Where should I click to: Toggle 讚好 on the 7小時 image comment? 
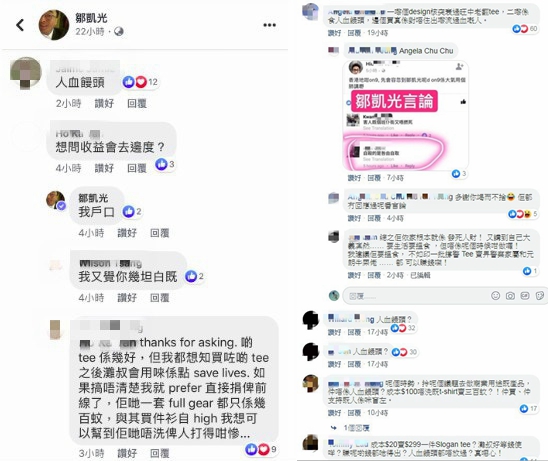(354, 178)
